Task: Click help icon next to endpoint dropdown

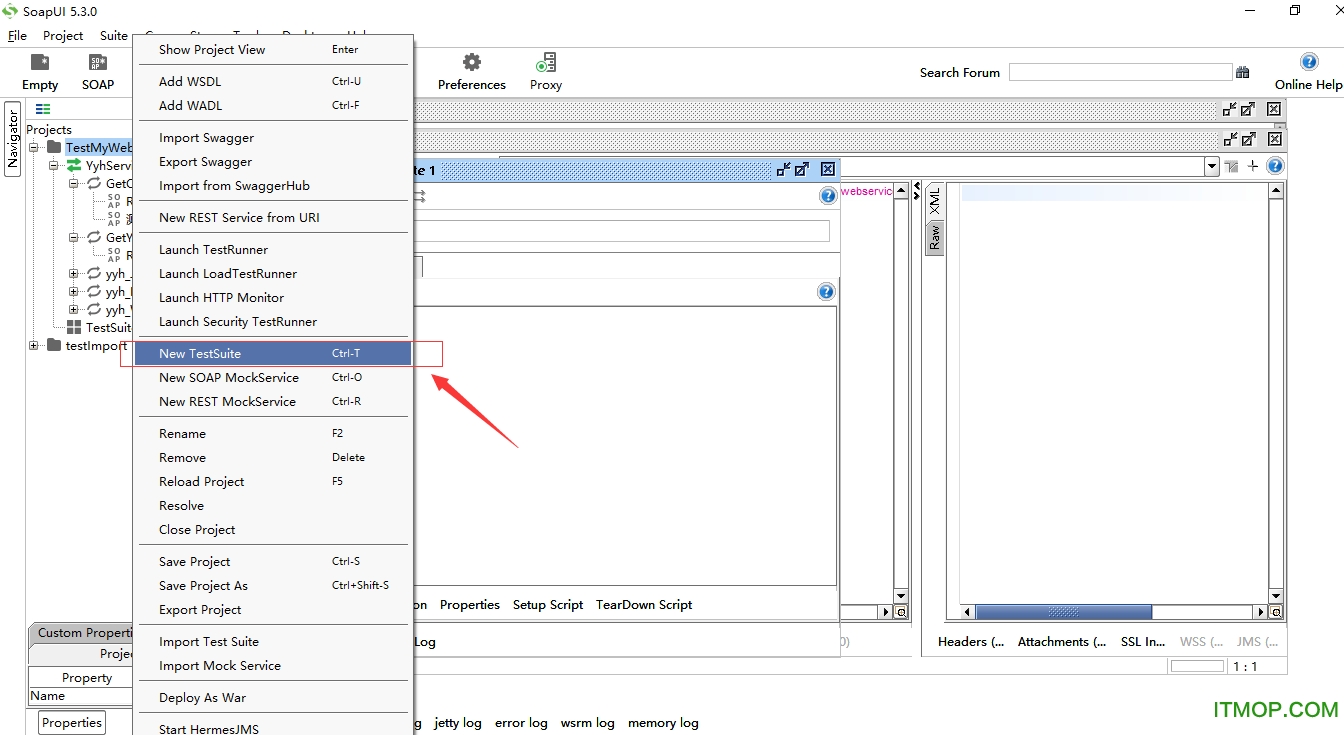Action: click(1275, 166)
